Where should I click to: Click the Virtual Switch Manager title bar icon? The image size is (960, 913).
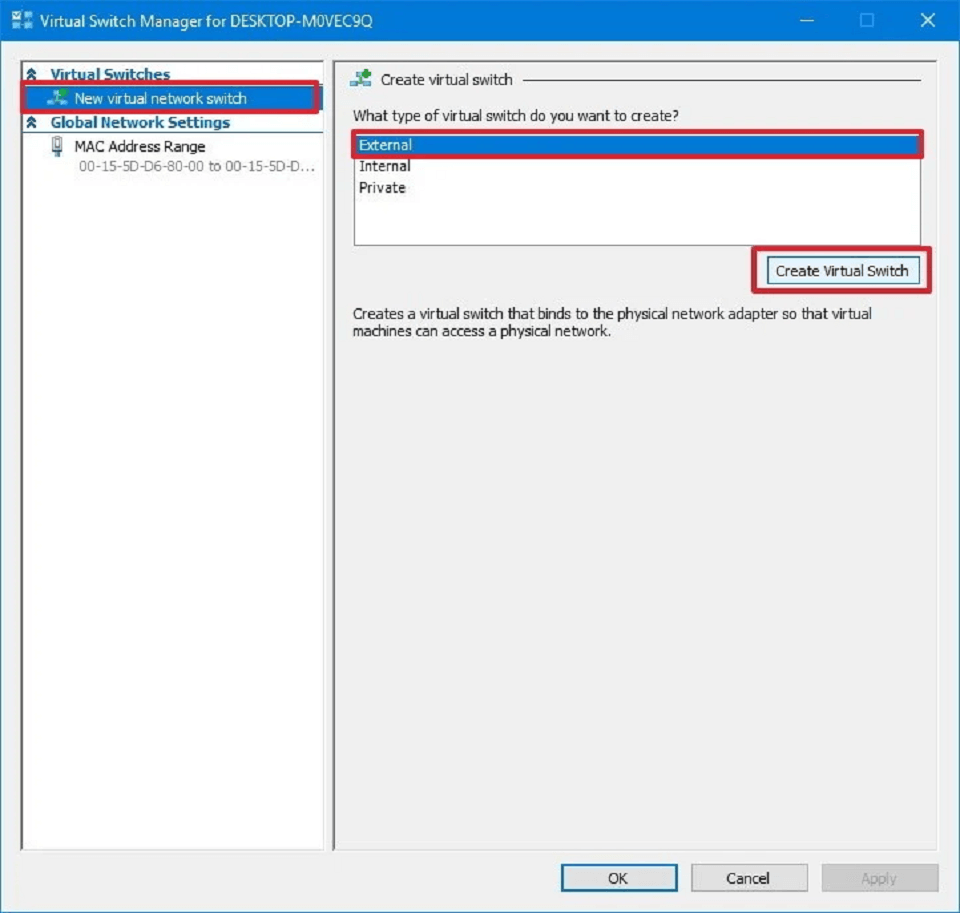(22, 20)
